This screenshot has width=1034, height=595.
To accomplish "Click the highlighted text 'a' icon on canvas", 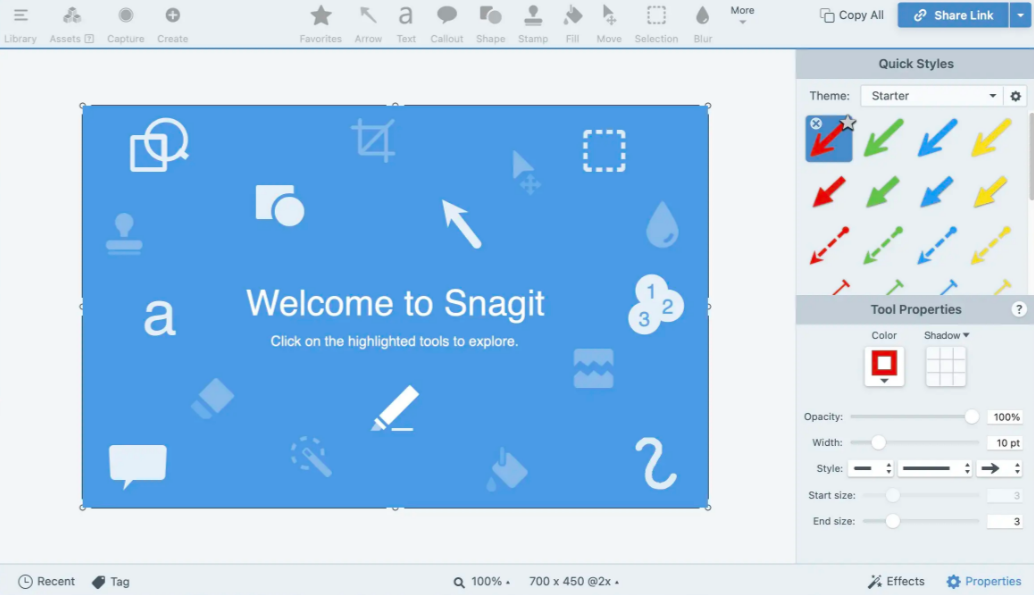I will [x=159, y=317].
